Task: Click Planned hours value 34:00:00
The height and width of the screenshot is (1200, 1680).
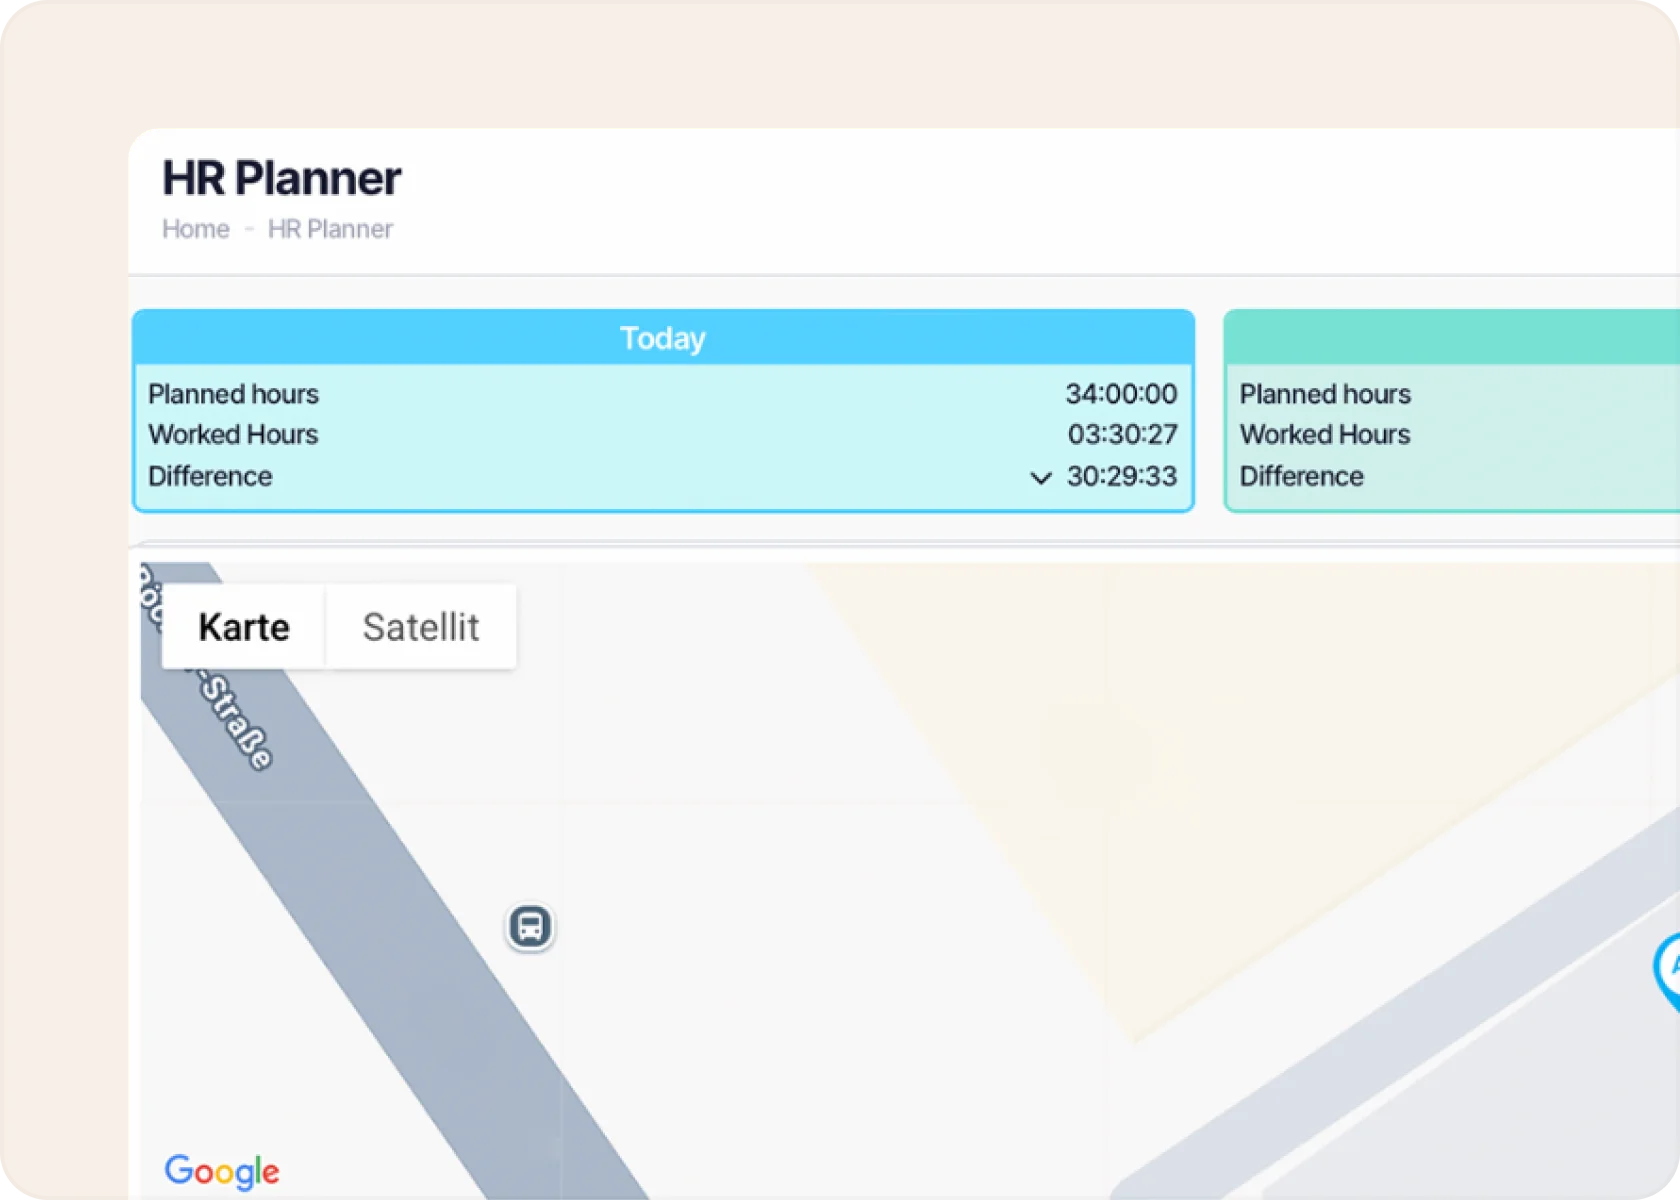Action: click(x=1121, y=394)
